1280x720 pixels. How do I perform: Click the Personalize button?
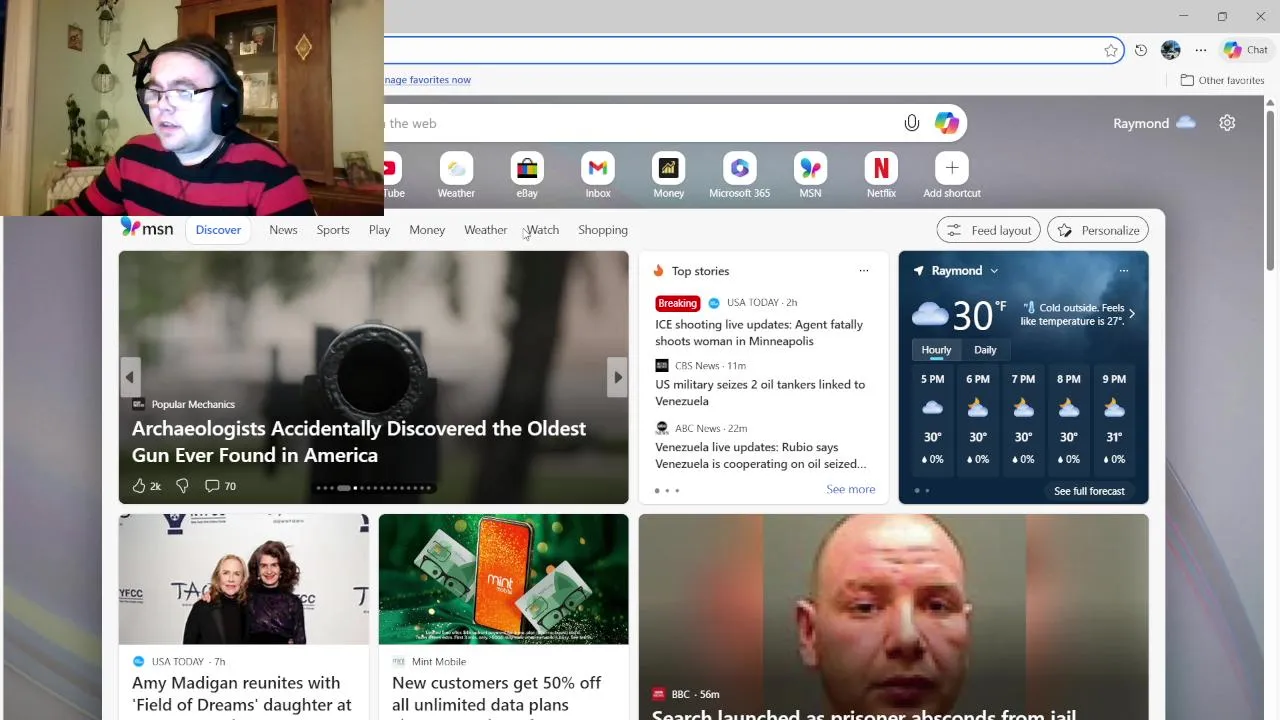coord(1098,230)
